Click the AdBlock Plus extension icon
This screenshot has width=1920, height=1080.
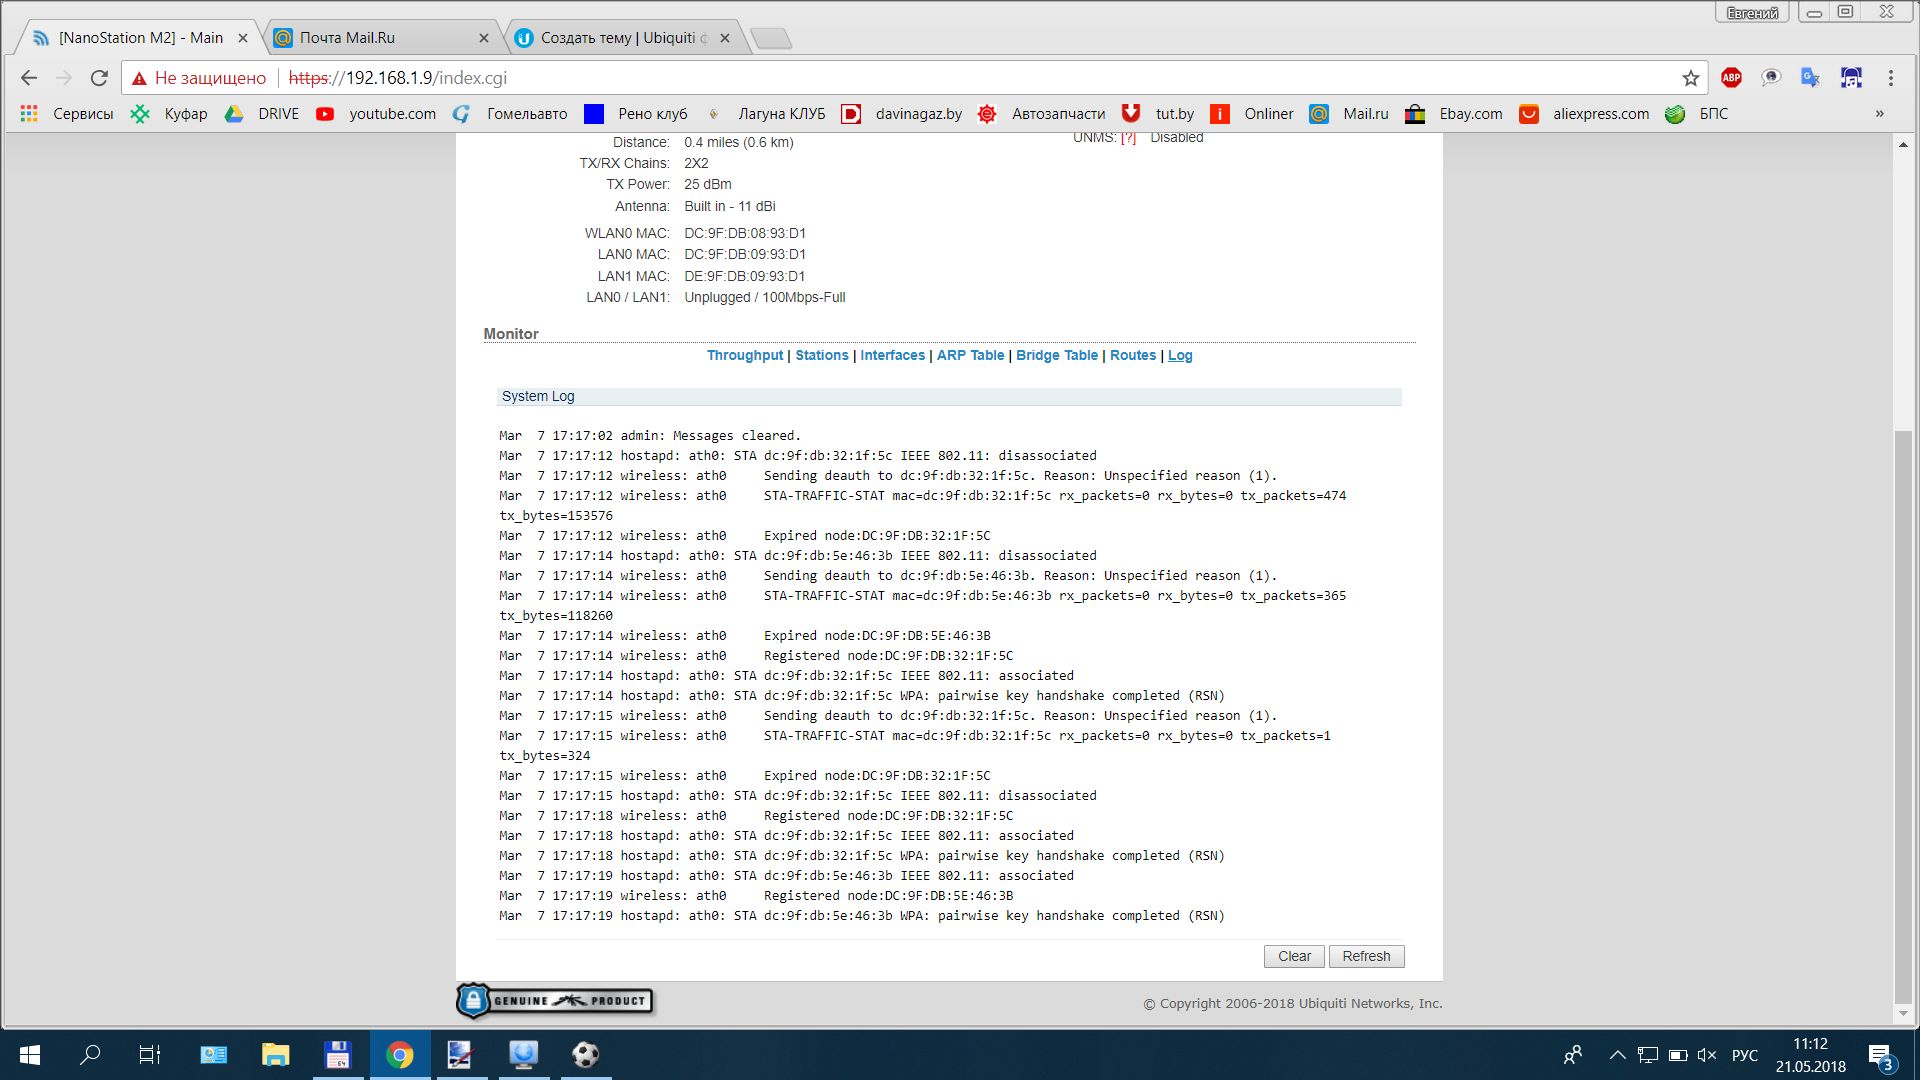point(1731,78)
